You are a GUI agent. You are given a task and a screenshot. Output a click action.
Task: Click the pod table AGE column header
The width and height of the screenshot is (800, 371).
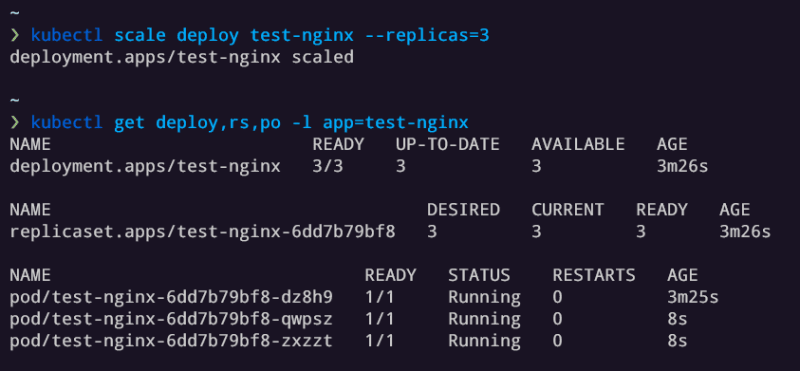click(x=683, y=276)
